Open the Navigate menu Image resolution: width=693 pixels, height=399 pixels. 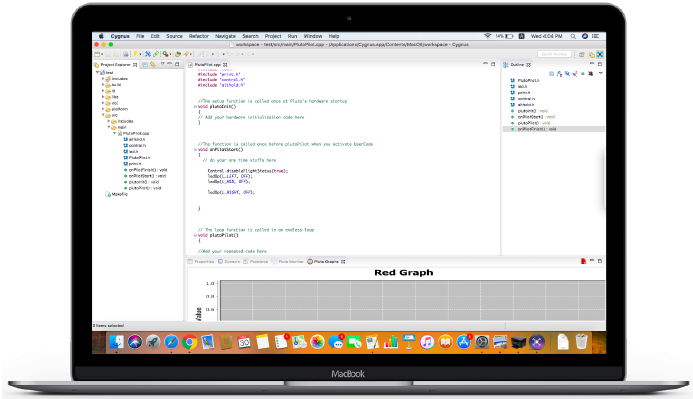pyautogui.click(x=225, y=36)
